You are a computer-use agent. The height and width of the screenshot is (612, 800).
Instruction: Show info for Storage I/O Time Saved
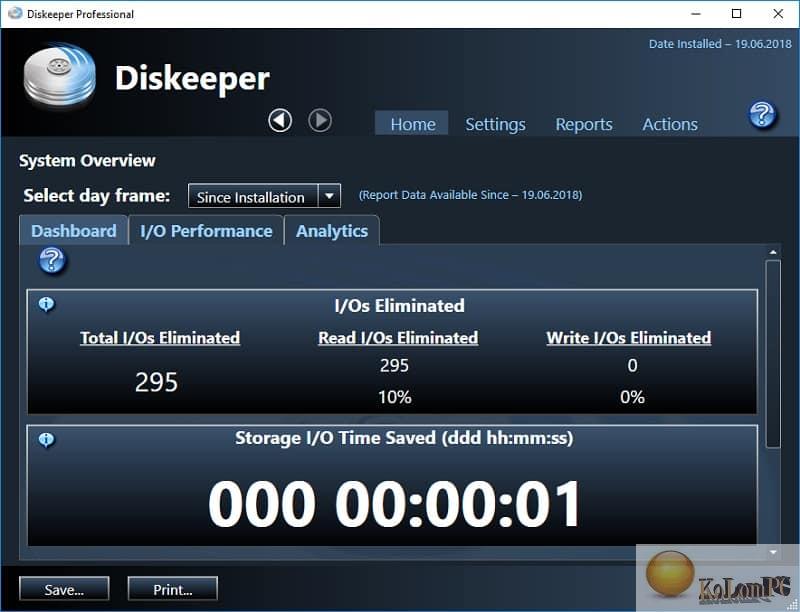click(46, 440)
